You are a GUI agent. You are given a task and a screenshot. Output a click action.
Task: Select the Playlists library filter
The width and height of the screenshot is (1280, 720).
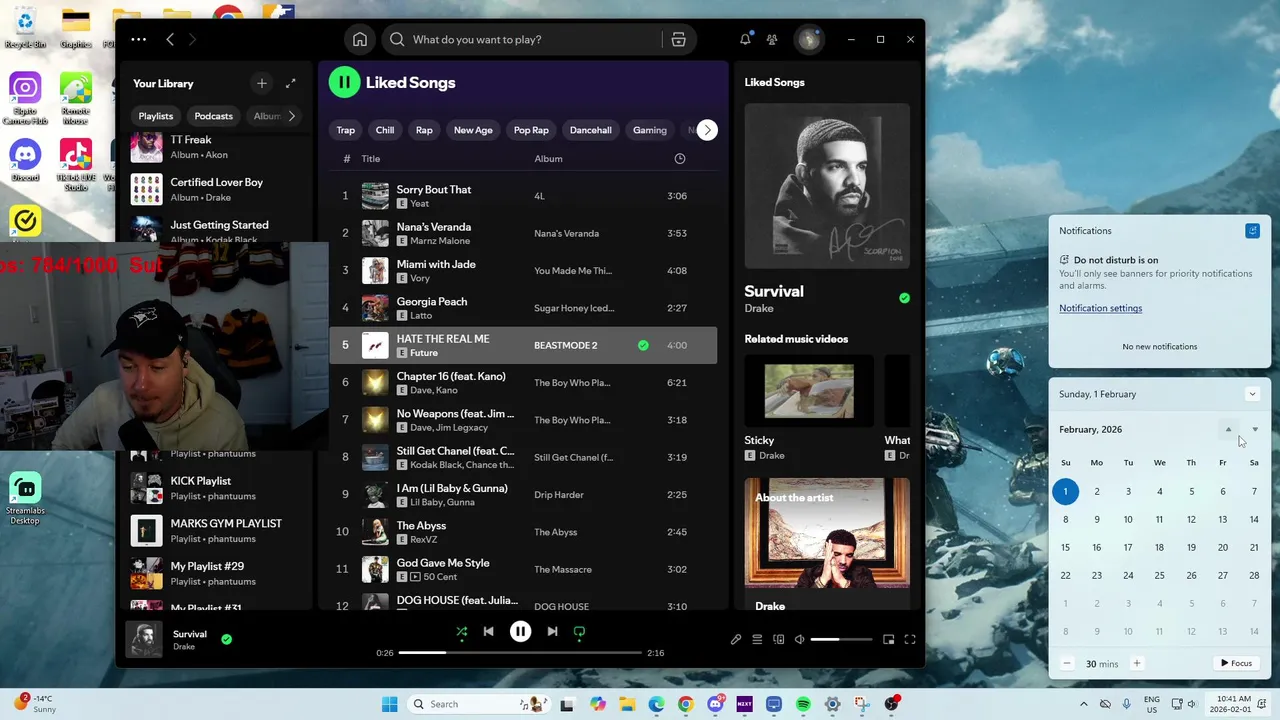[x=155, y=116]
